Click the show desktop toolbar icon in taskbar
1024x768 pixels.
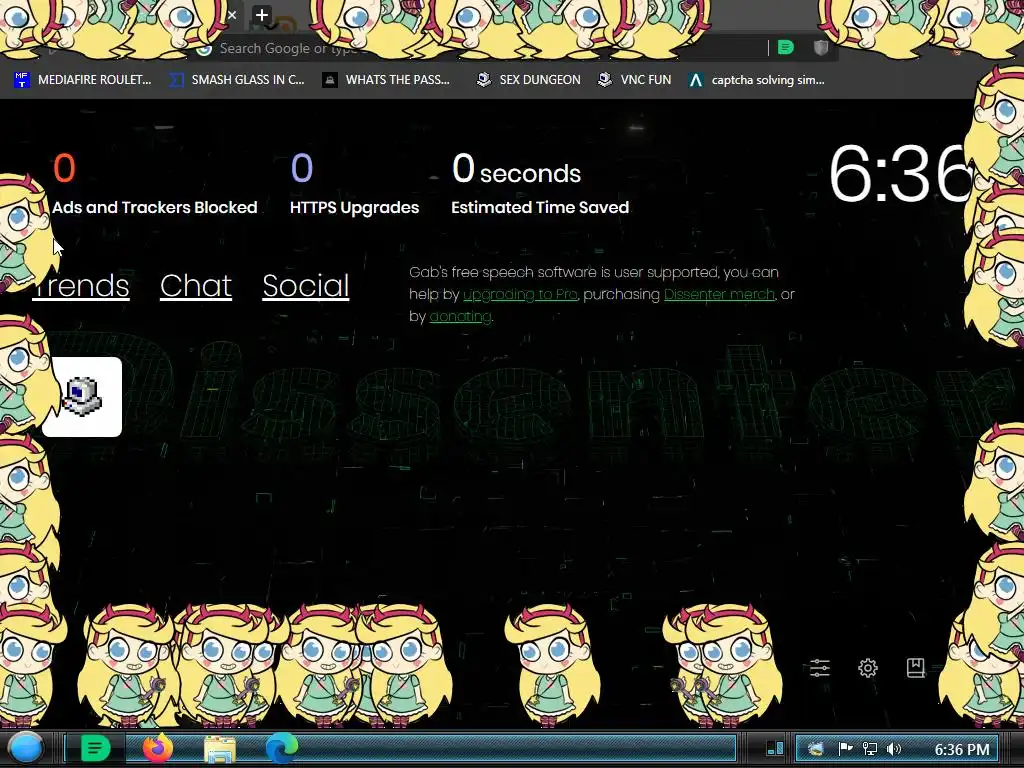coord(775,748)
